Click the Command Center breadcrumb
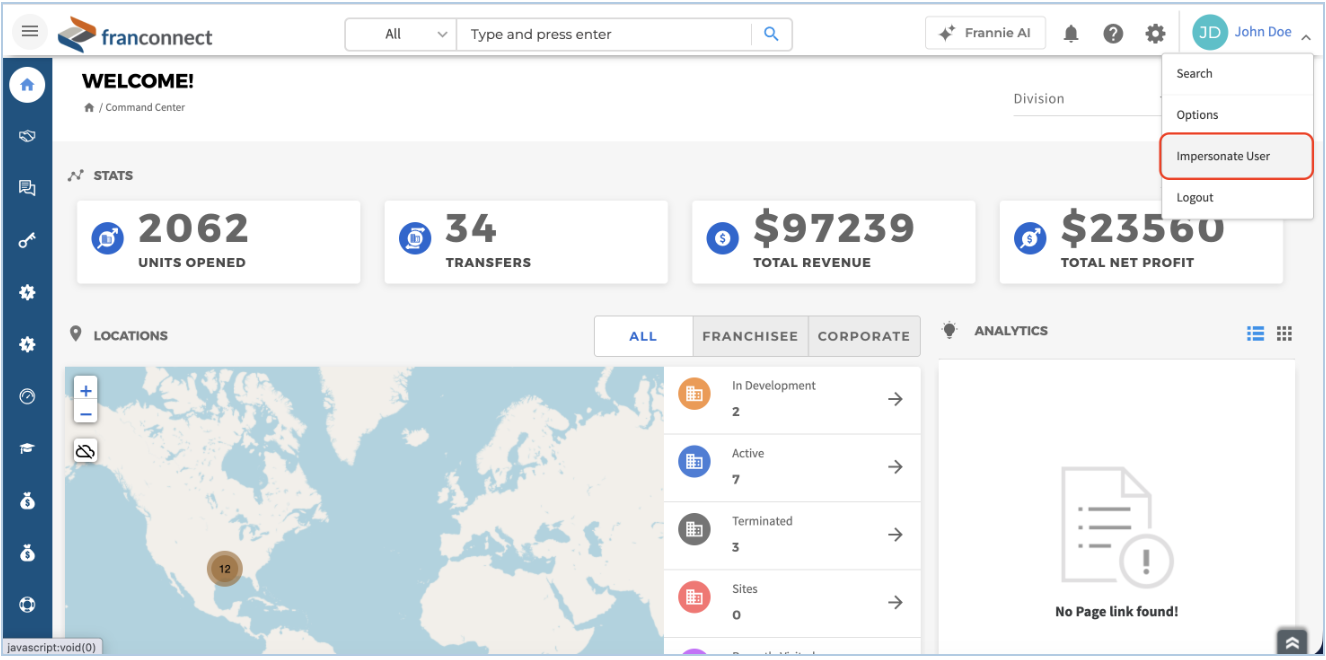 (x=145, y=107)
